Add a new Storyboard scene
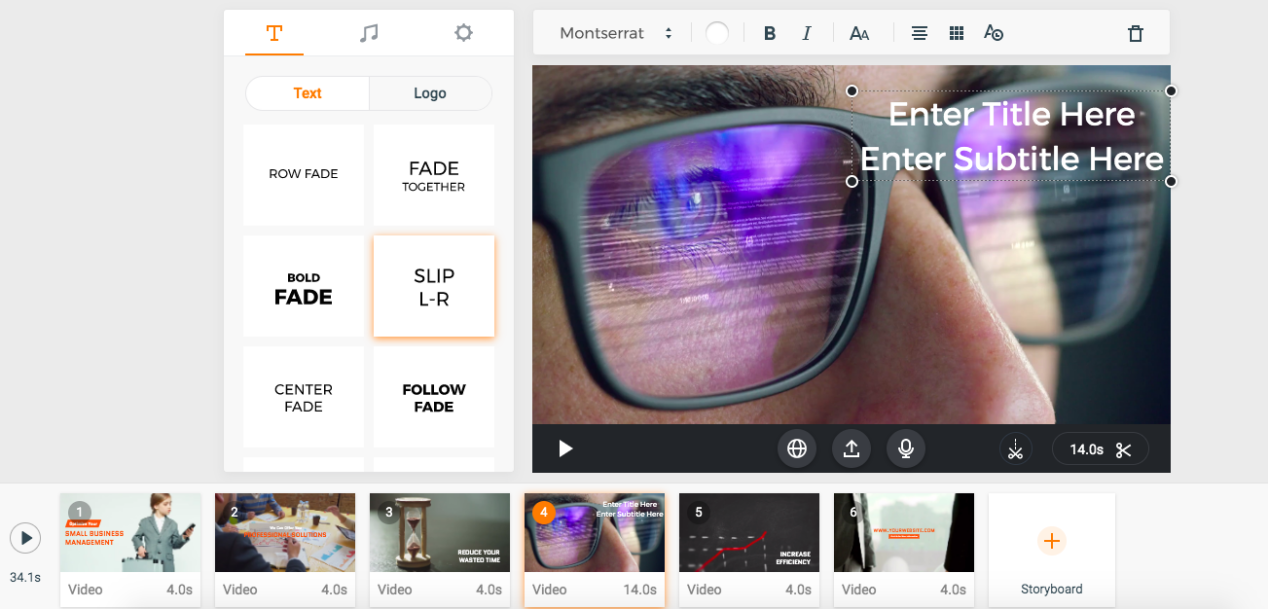This screenshot has height=609, width=1268. [x=1052, y=550]
